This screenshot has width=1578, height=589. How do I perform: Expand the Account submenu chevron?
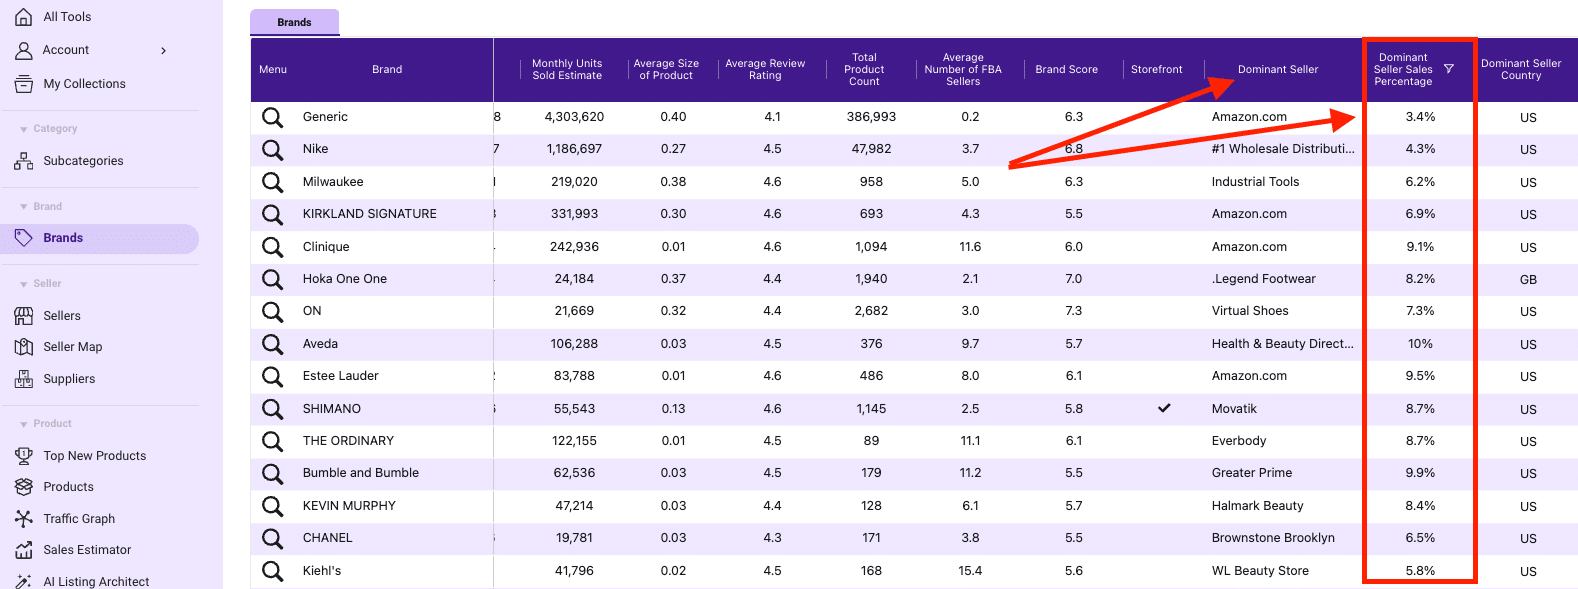click(x=164, y=50)
